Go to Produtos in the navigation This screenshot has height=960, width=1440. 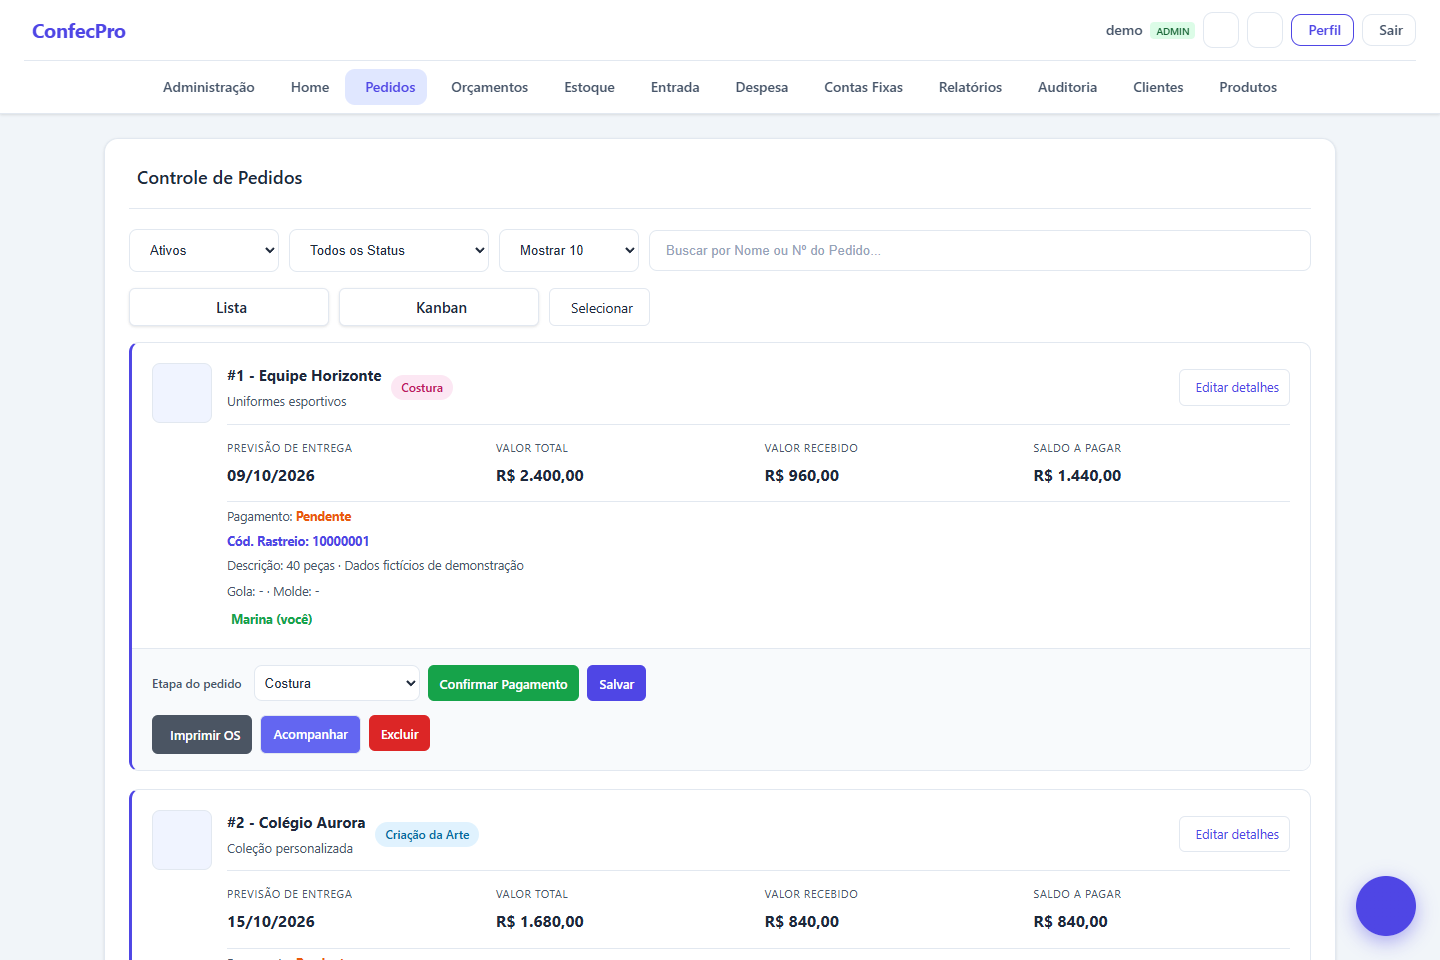click(x=1248, y=87)
